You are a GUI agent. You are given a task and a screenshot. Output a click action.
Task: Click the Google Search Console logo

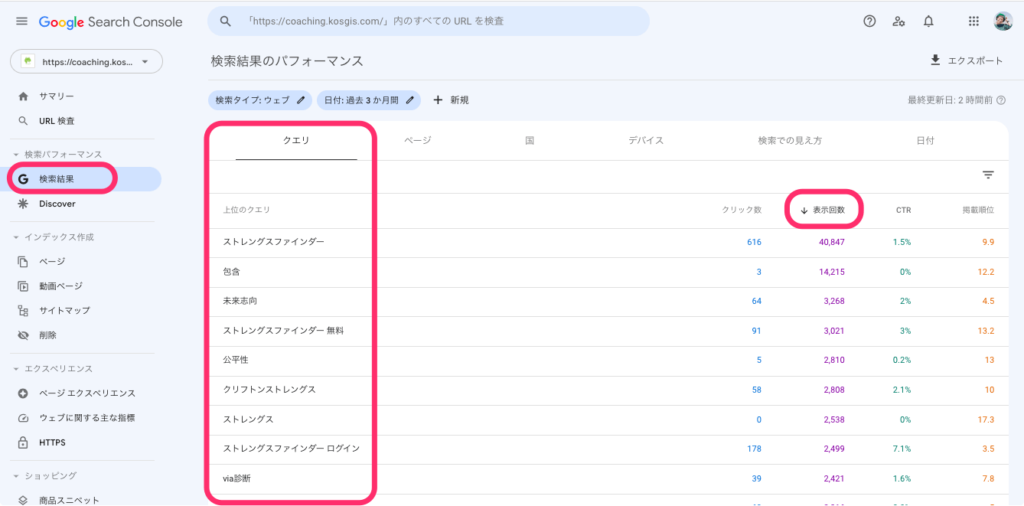coord(110,22)
